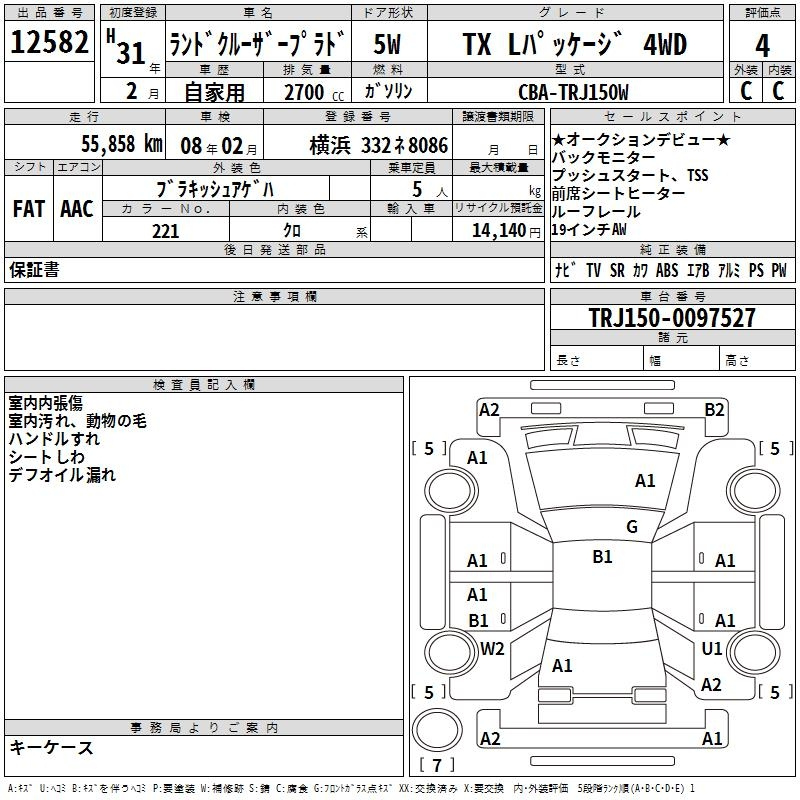The height and width of the screenshot is (800, 800).
Task: Select the 自家用 vehicle history value
Action: (214, 92)
